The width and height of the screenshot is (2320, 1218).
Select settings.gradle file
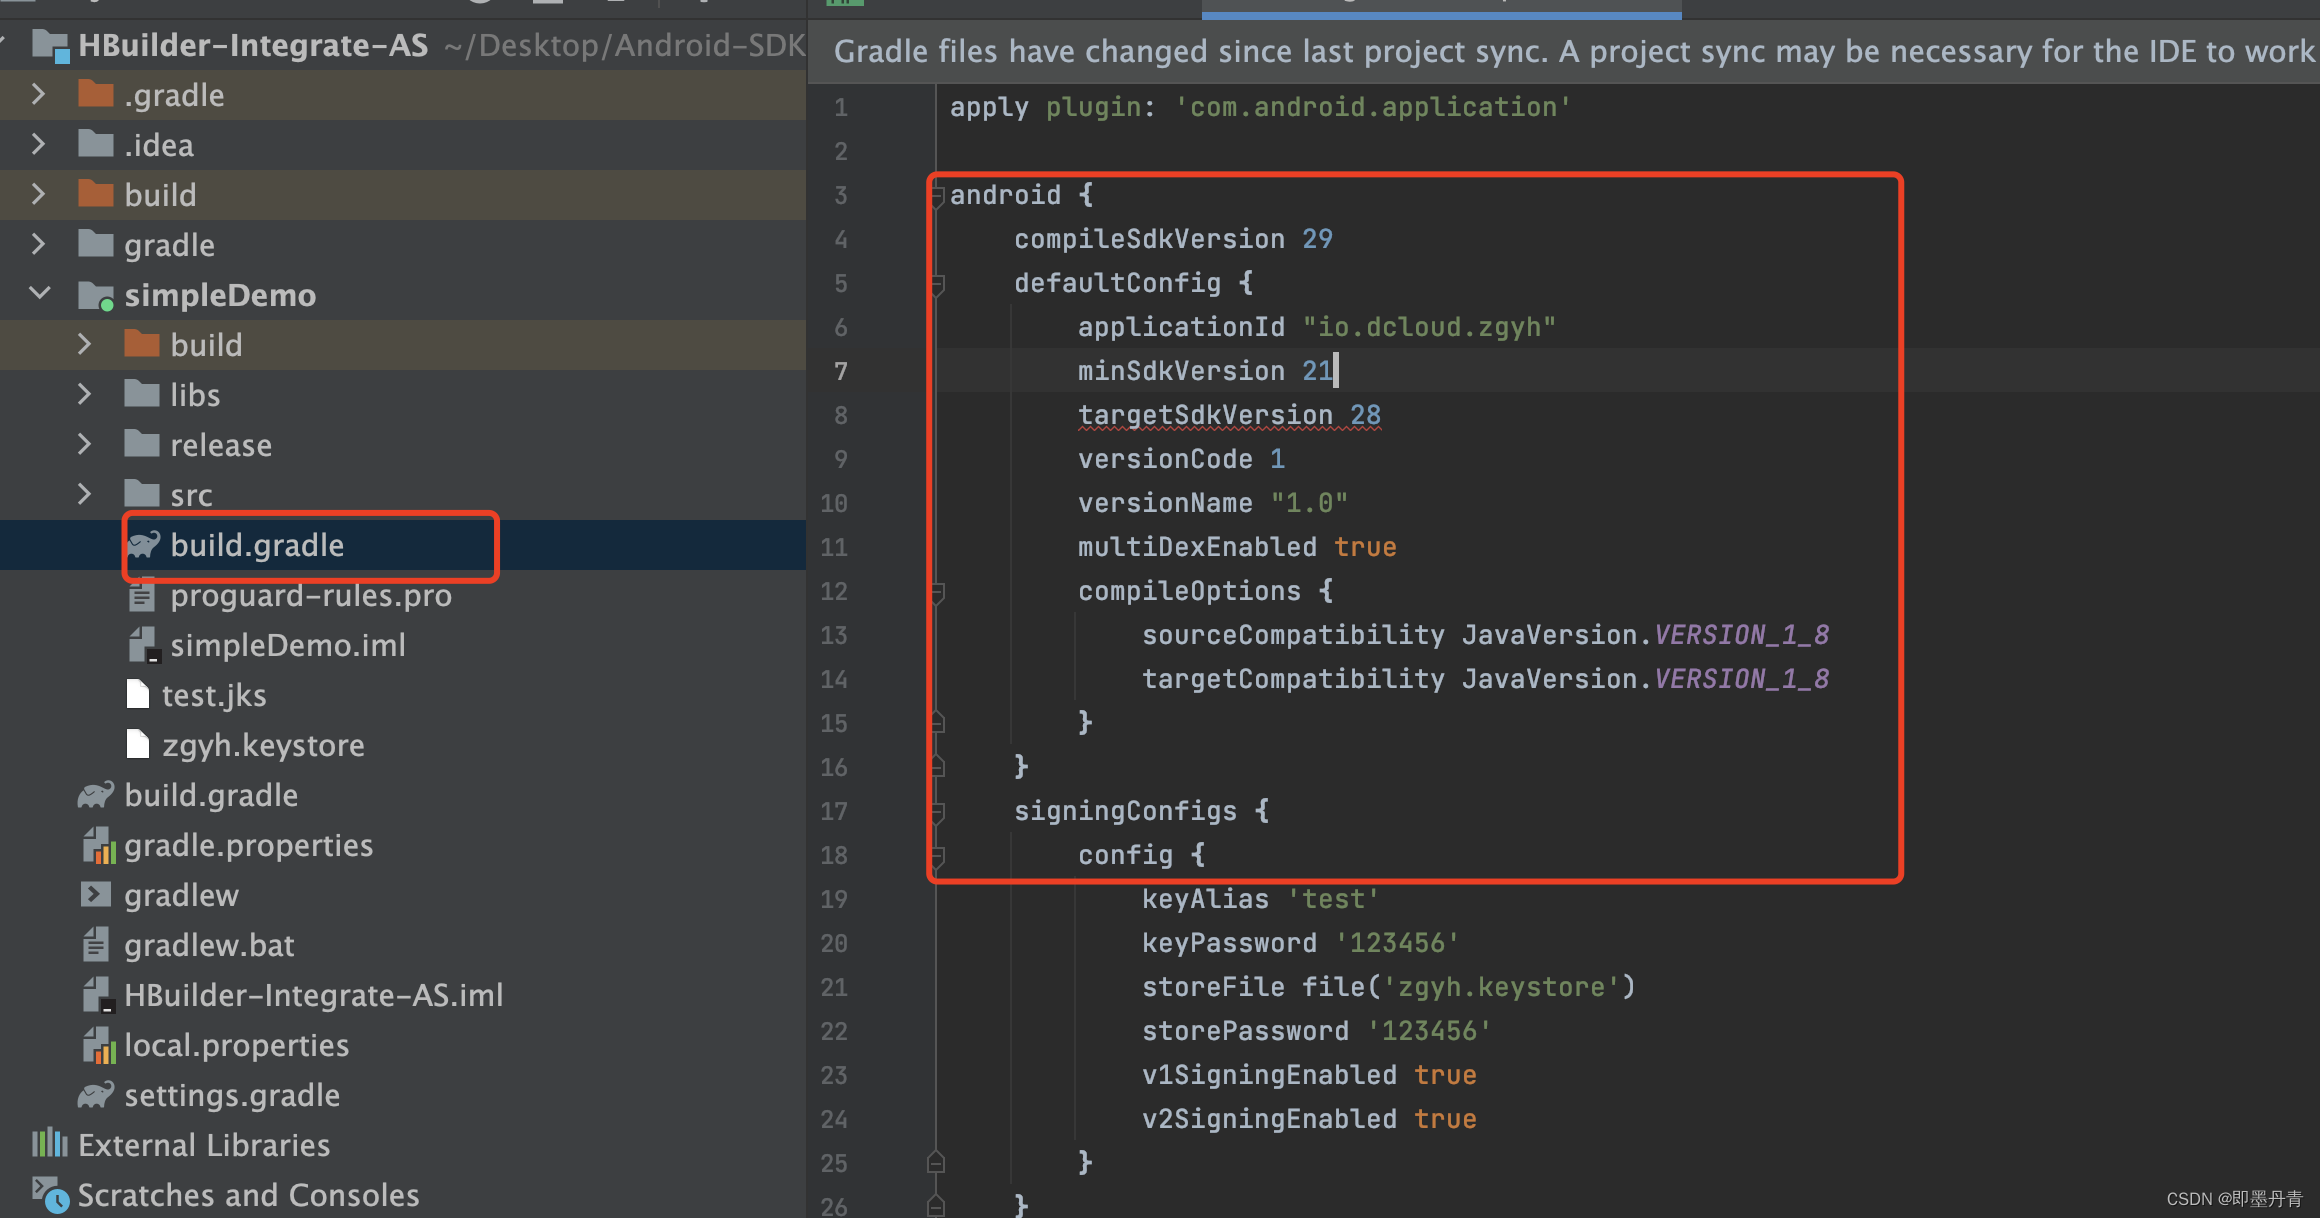[x=232, y=1095]
